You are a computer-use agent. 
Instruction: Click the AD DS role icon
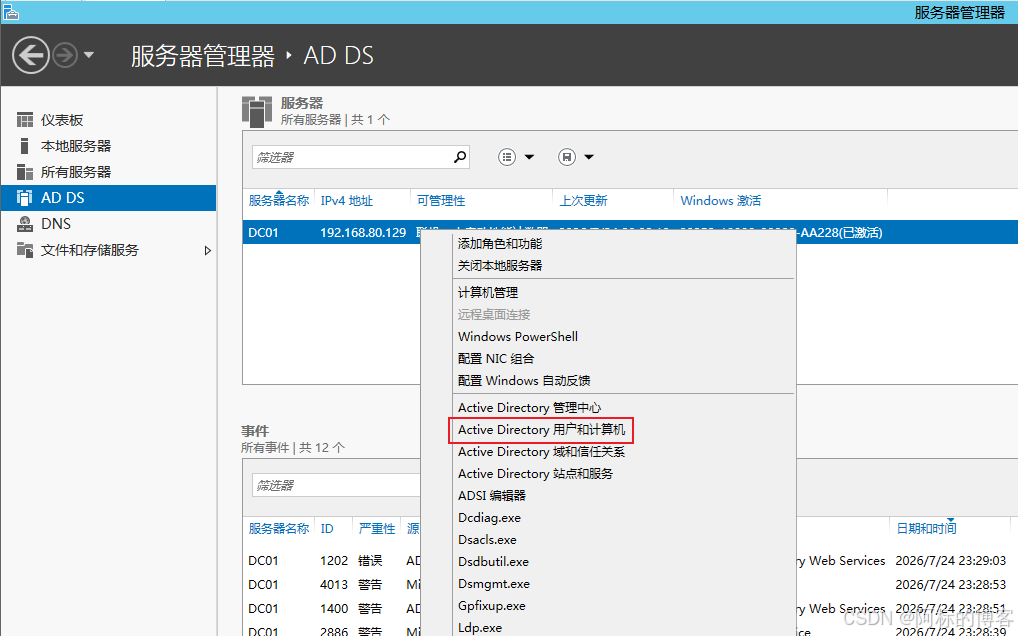coord(25,198)
